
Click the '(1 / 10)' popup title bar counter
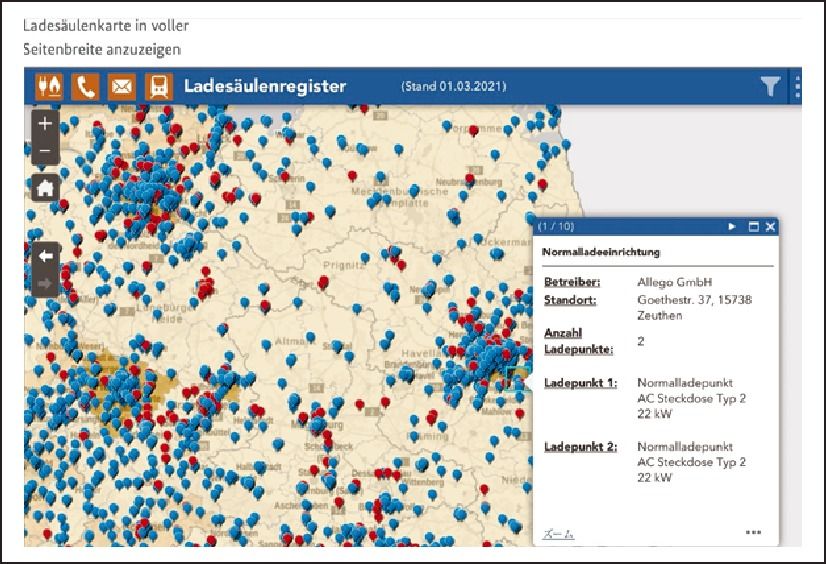click(x=556, y=227)
